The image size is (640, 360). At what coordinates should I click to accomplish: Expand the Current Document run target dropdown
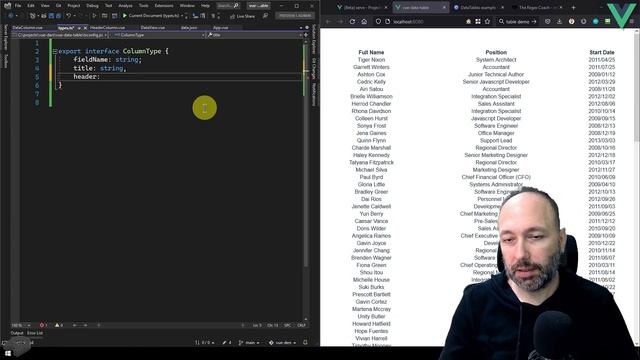point(182,16)
